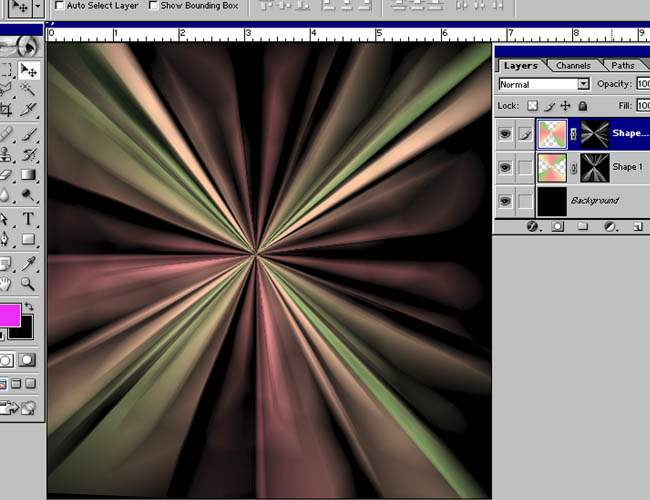Switch to Standard editing mode
Image resolution: width=650 pixels, height=500 pixels.
[6, 360]
